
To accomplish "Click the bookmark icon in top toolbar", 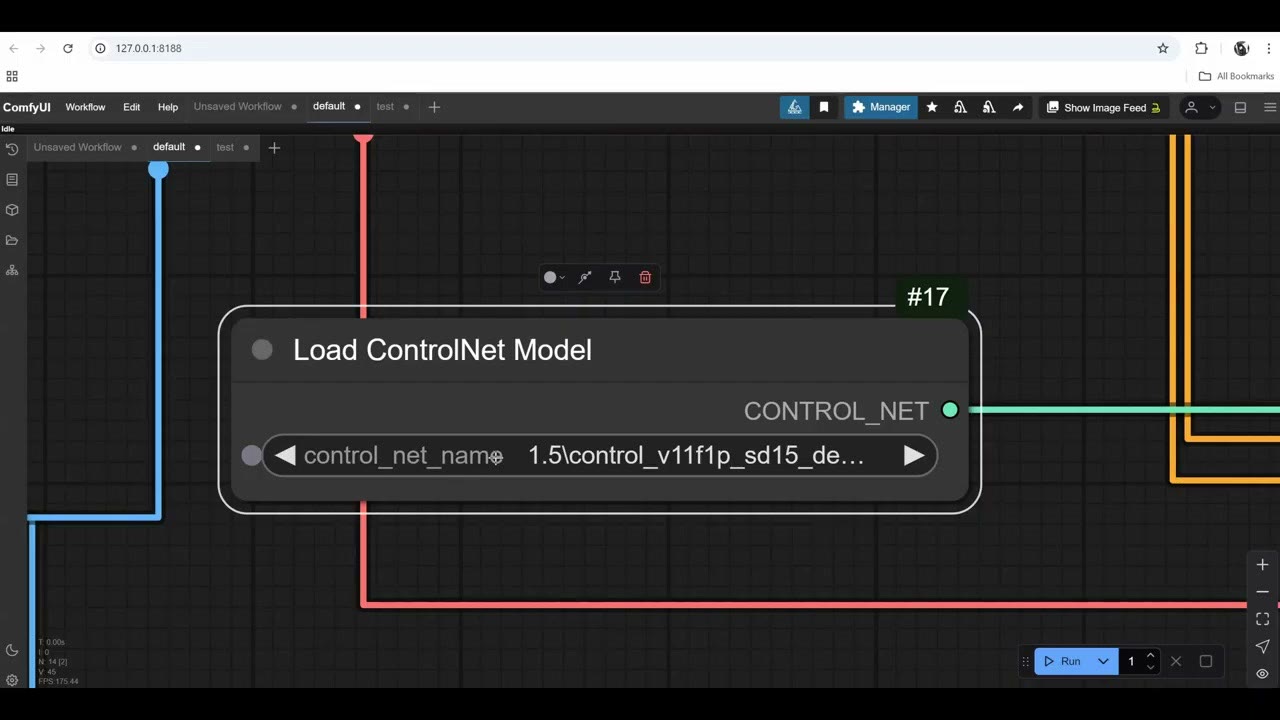I will tap(824, 107).
